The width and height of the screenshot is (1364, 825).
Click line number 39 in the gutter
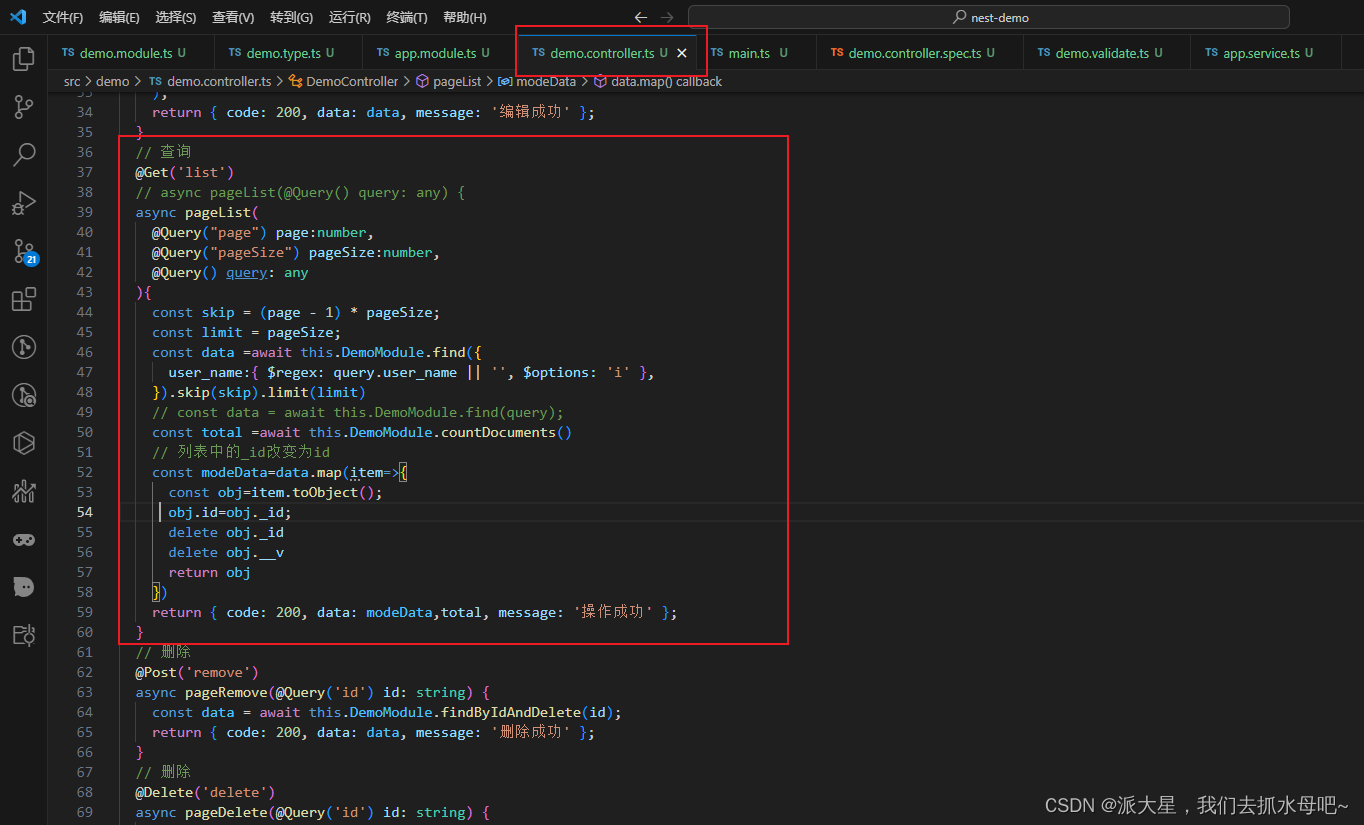84,212
